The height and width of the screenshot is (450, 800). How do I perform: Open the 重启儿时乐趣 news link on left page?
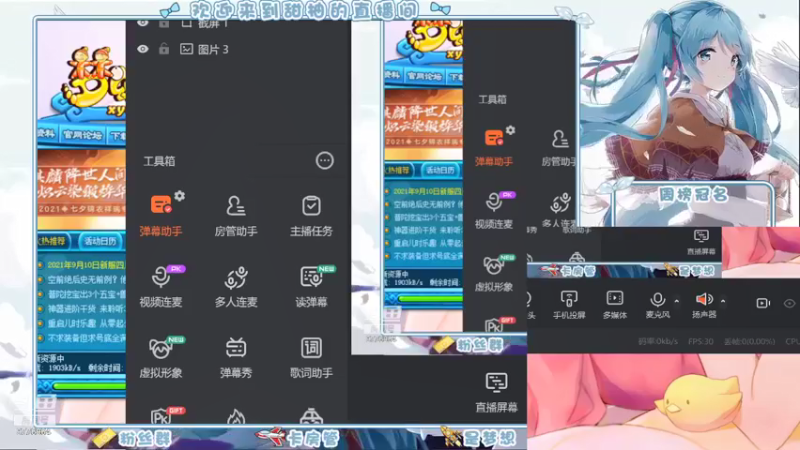pos(85,323)
